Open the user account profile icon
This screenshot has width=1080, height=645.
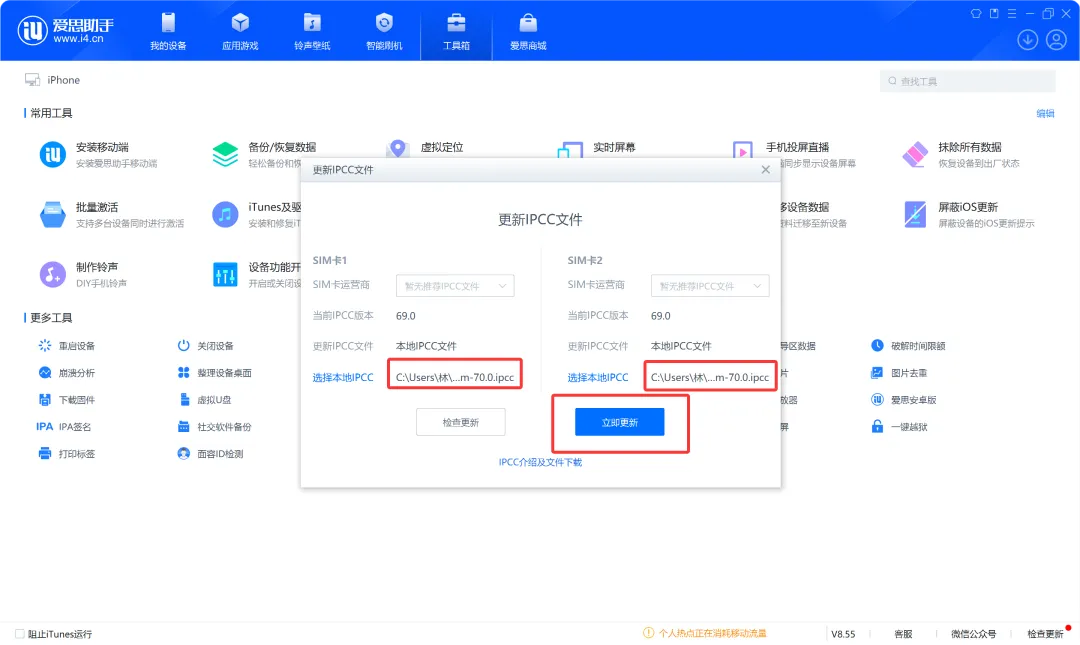pos(1056,39)
